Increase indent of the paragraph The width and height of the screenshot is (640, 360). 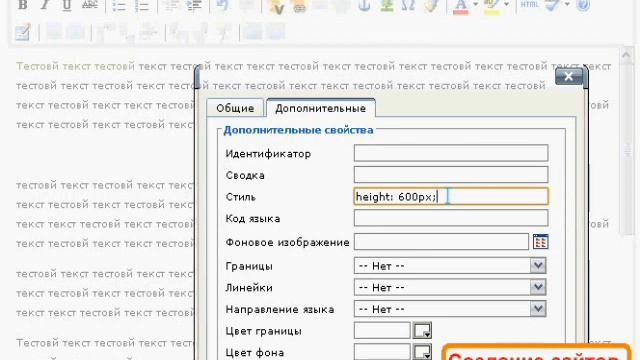(x=194, y=5)
